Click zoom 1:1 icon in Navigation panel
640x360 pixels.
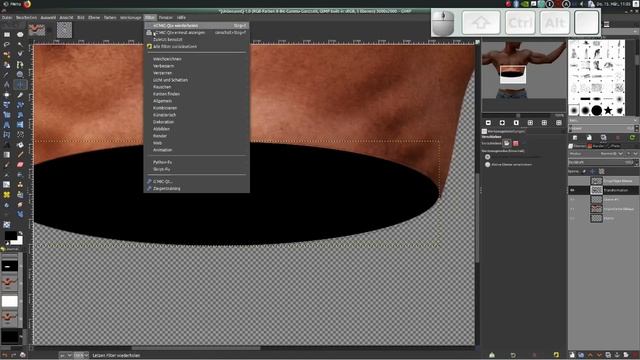point(516,123)
